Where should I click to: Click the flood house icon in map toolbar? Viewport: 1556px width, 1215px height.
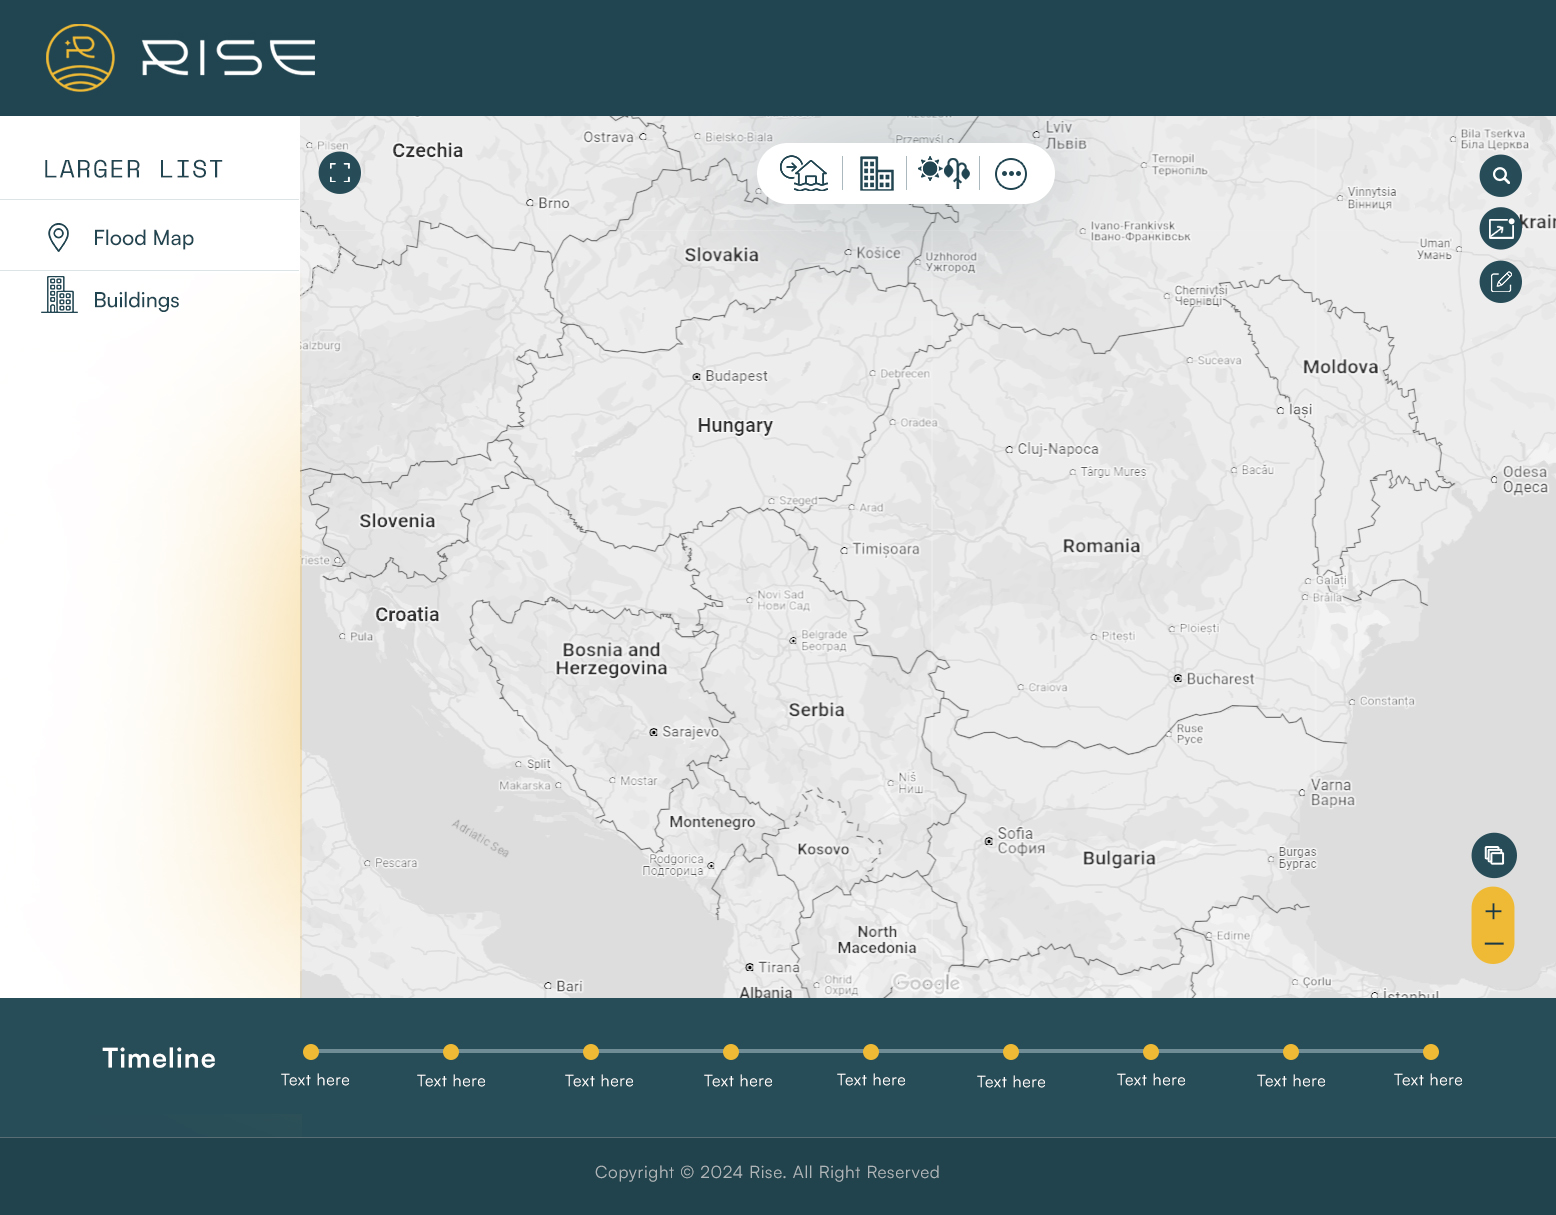pos(804,174)
